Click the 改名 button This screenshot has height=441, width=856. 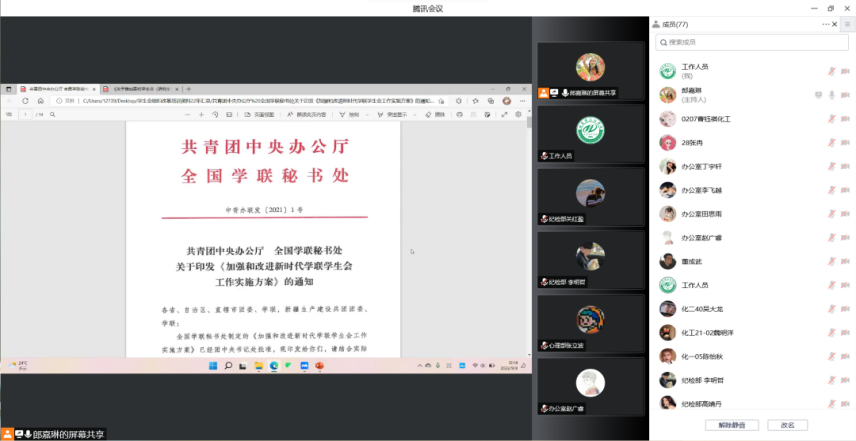[787, 425]
